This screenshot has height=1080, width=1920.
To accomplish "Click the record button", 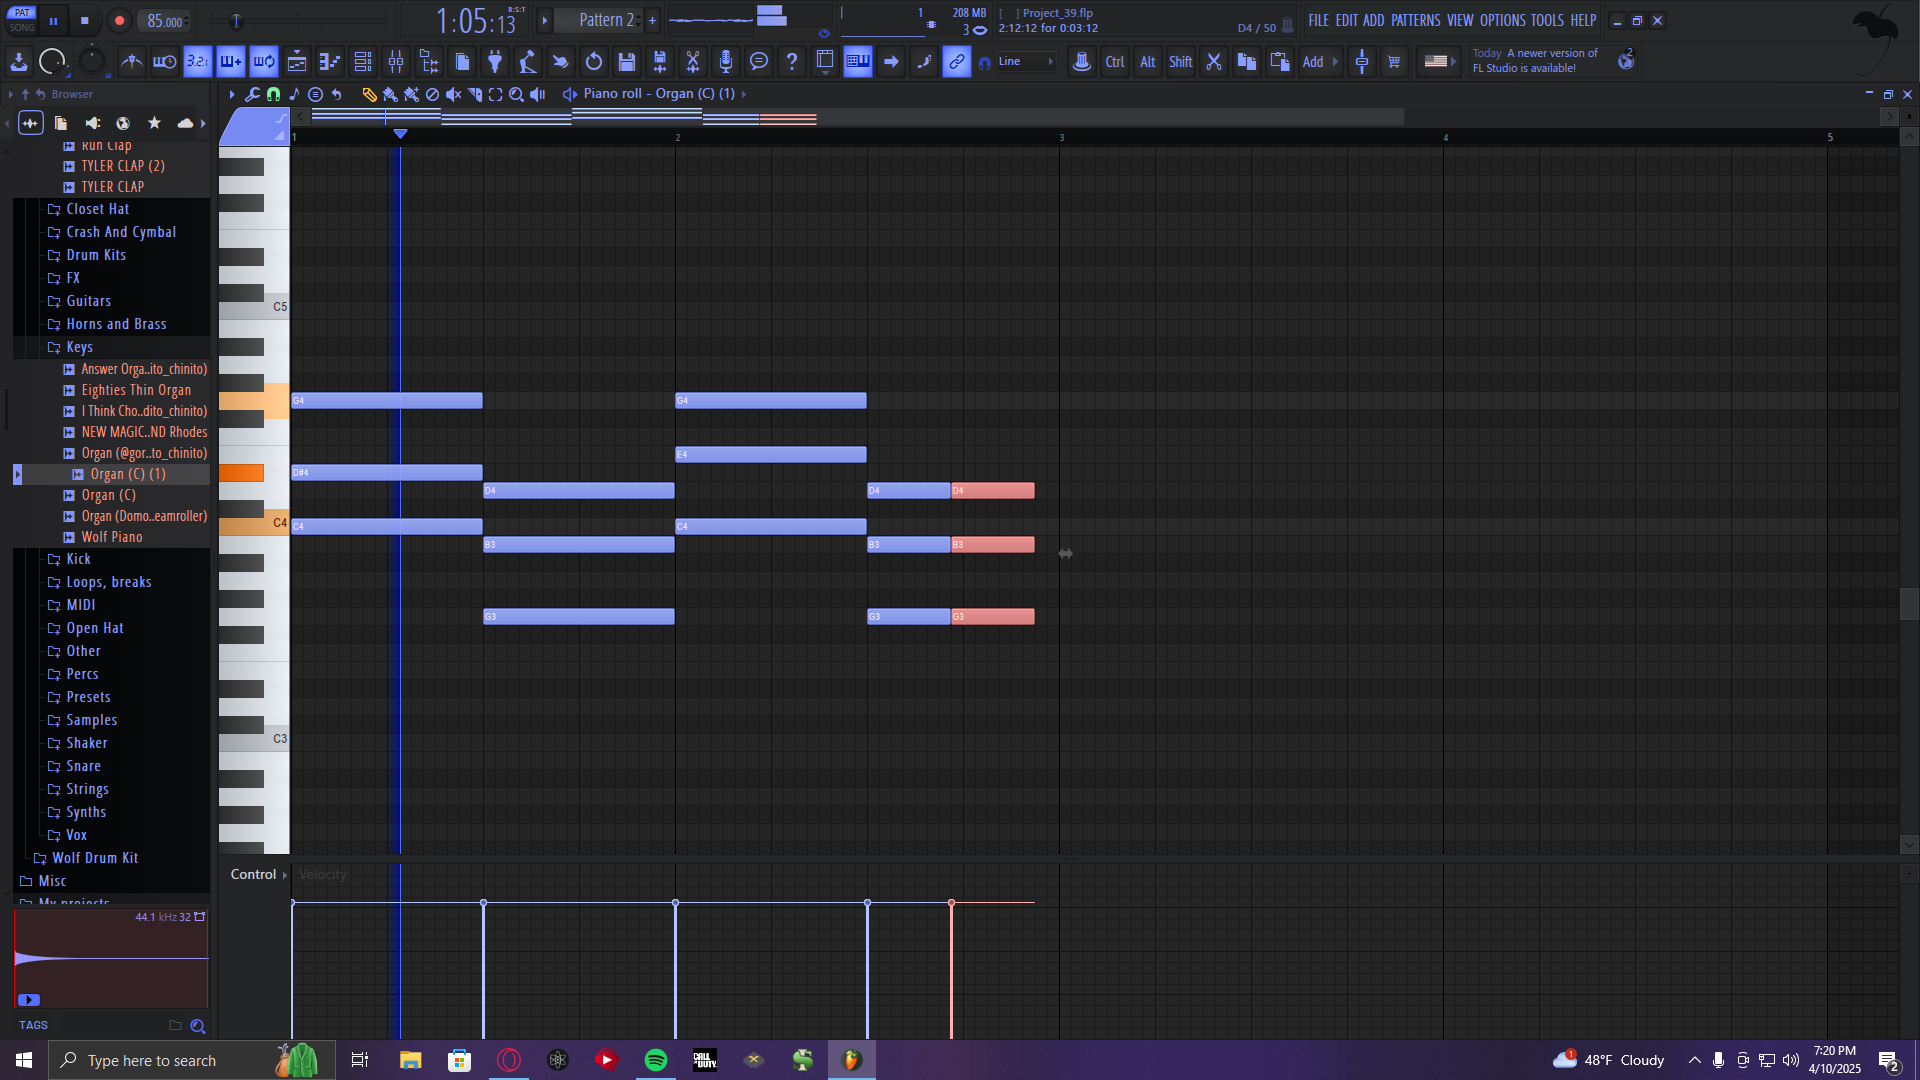I will [x=119, y=20].
